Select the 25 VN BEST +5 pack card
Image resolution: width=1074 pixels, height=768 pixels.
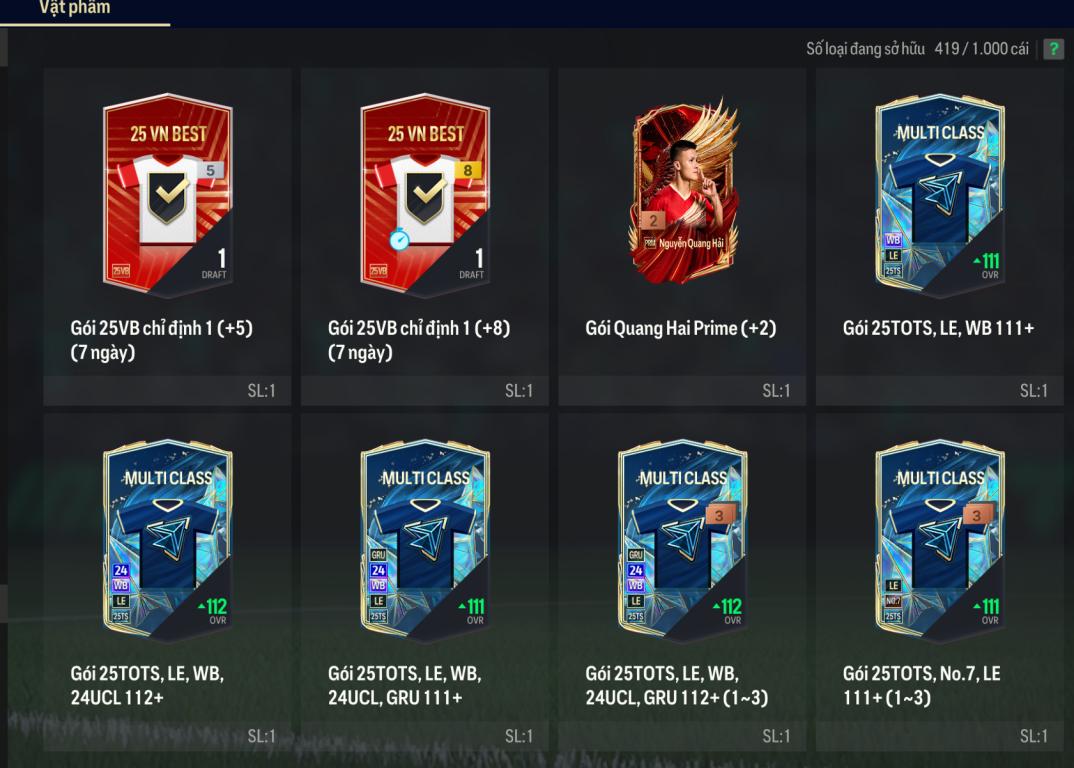168,195
